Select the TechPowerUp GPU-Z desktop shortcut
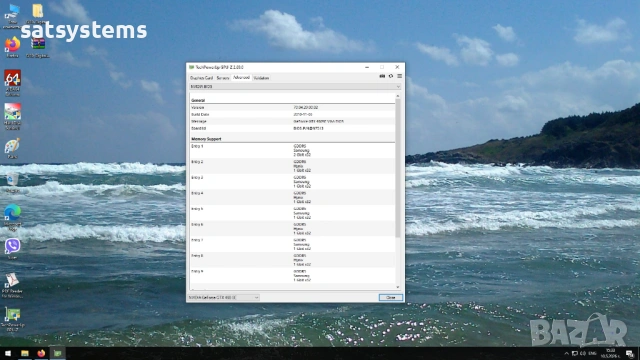Image resolution: width=640 pixels, height=360 pixels. [x=13, y=320]
